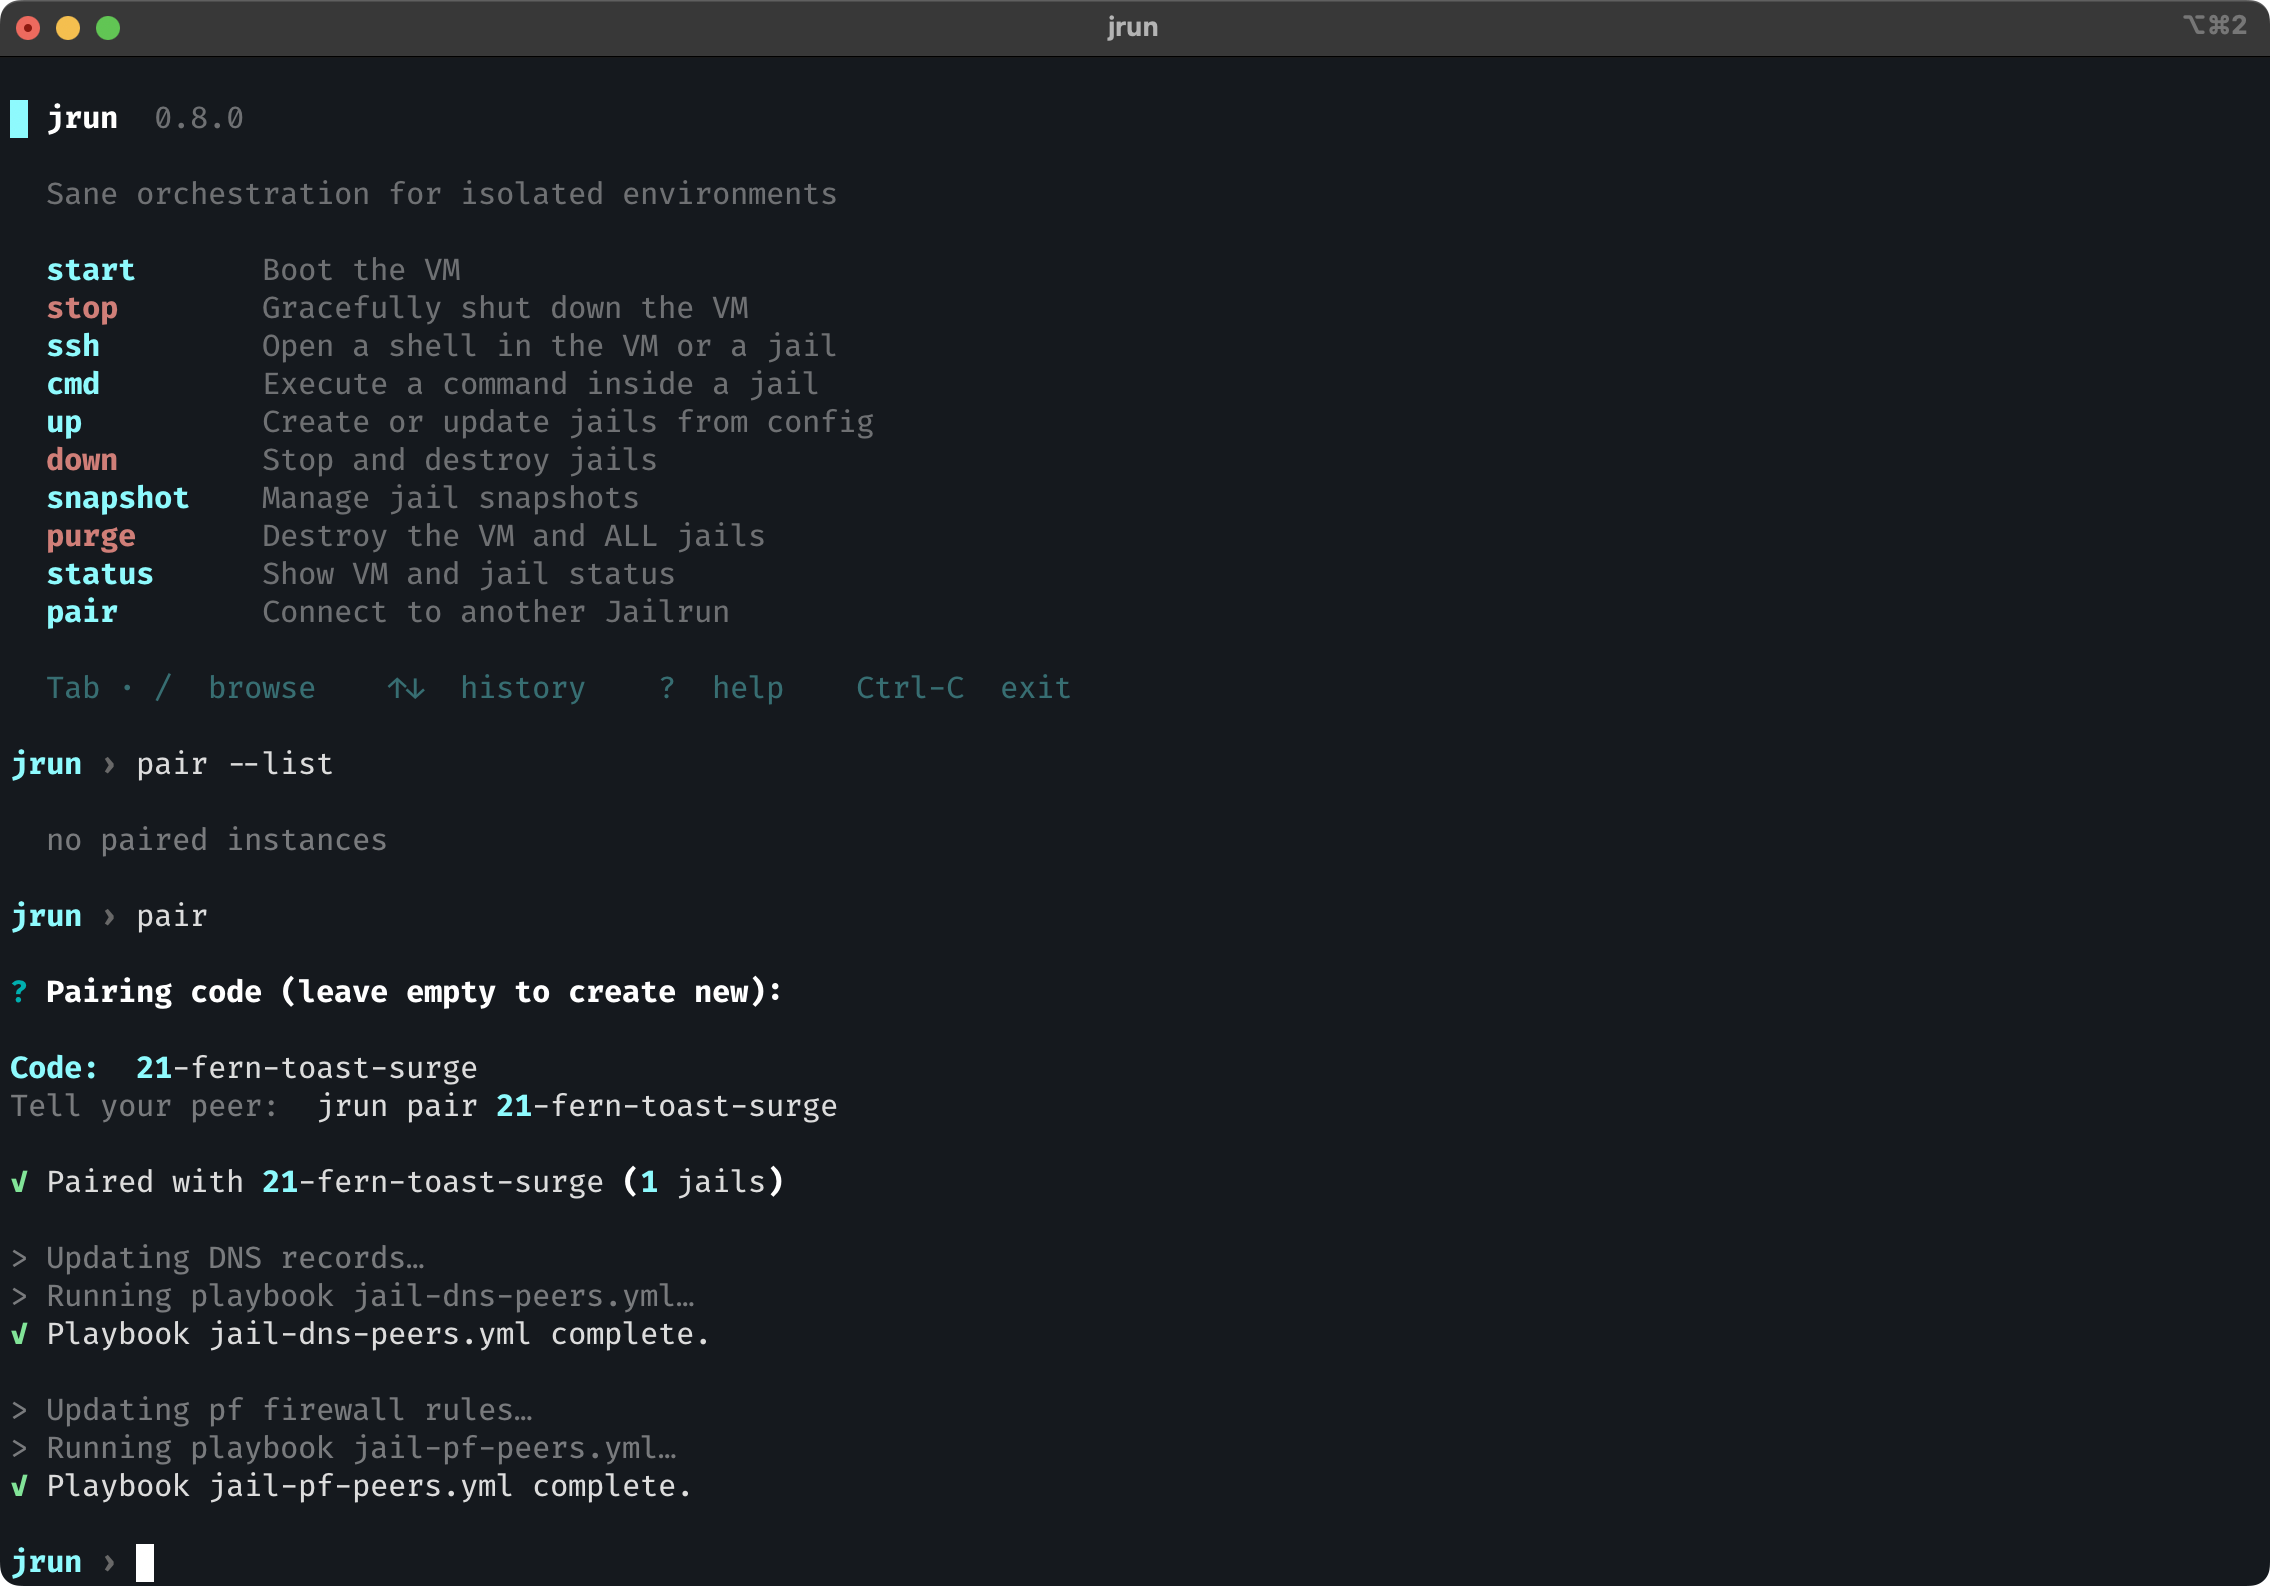Click the start command in list
This screenshot has height=1586, width=2270.
[90, 270]
